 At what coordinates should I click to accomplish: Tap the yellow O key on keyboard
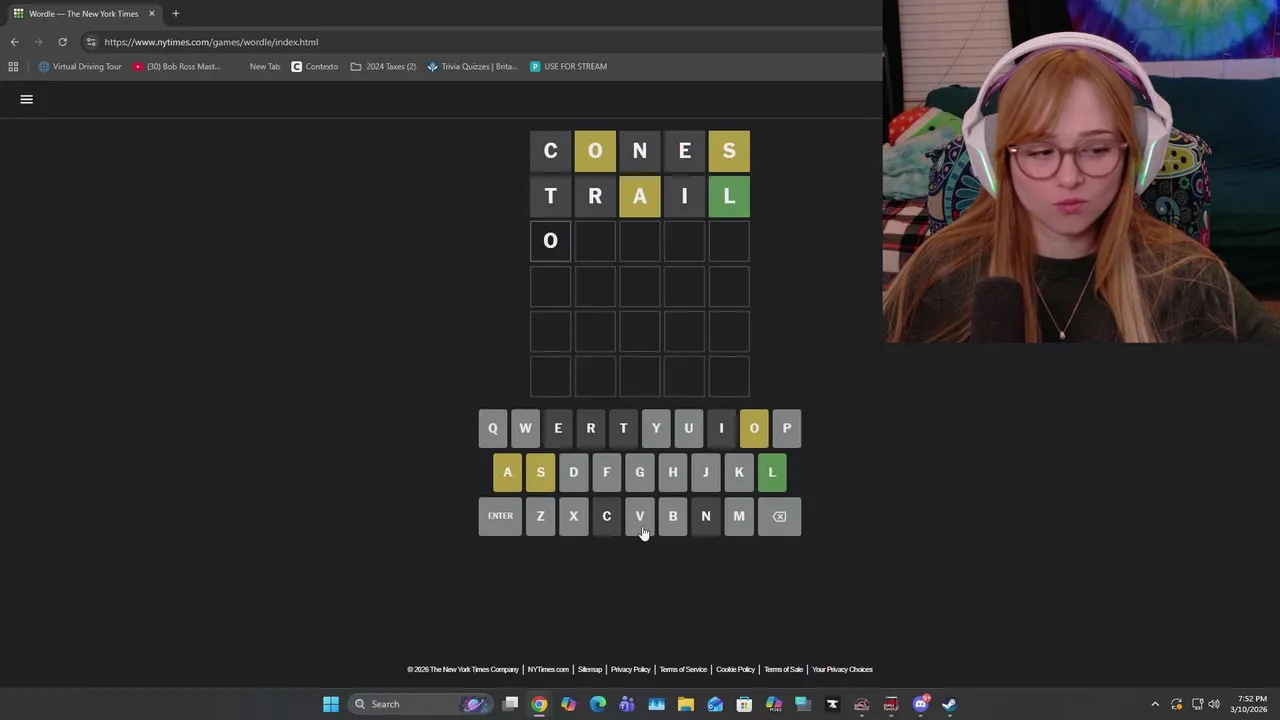[754, 428]
